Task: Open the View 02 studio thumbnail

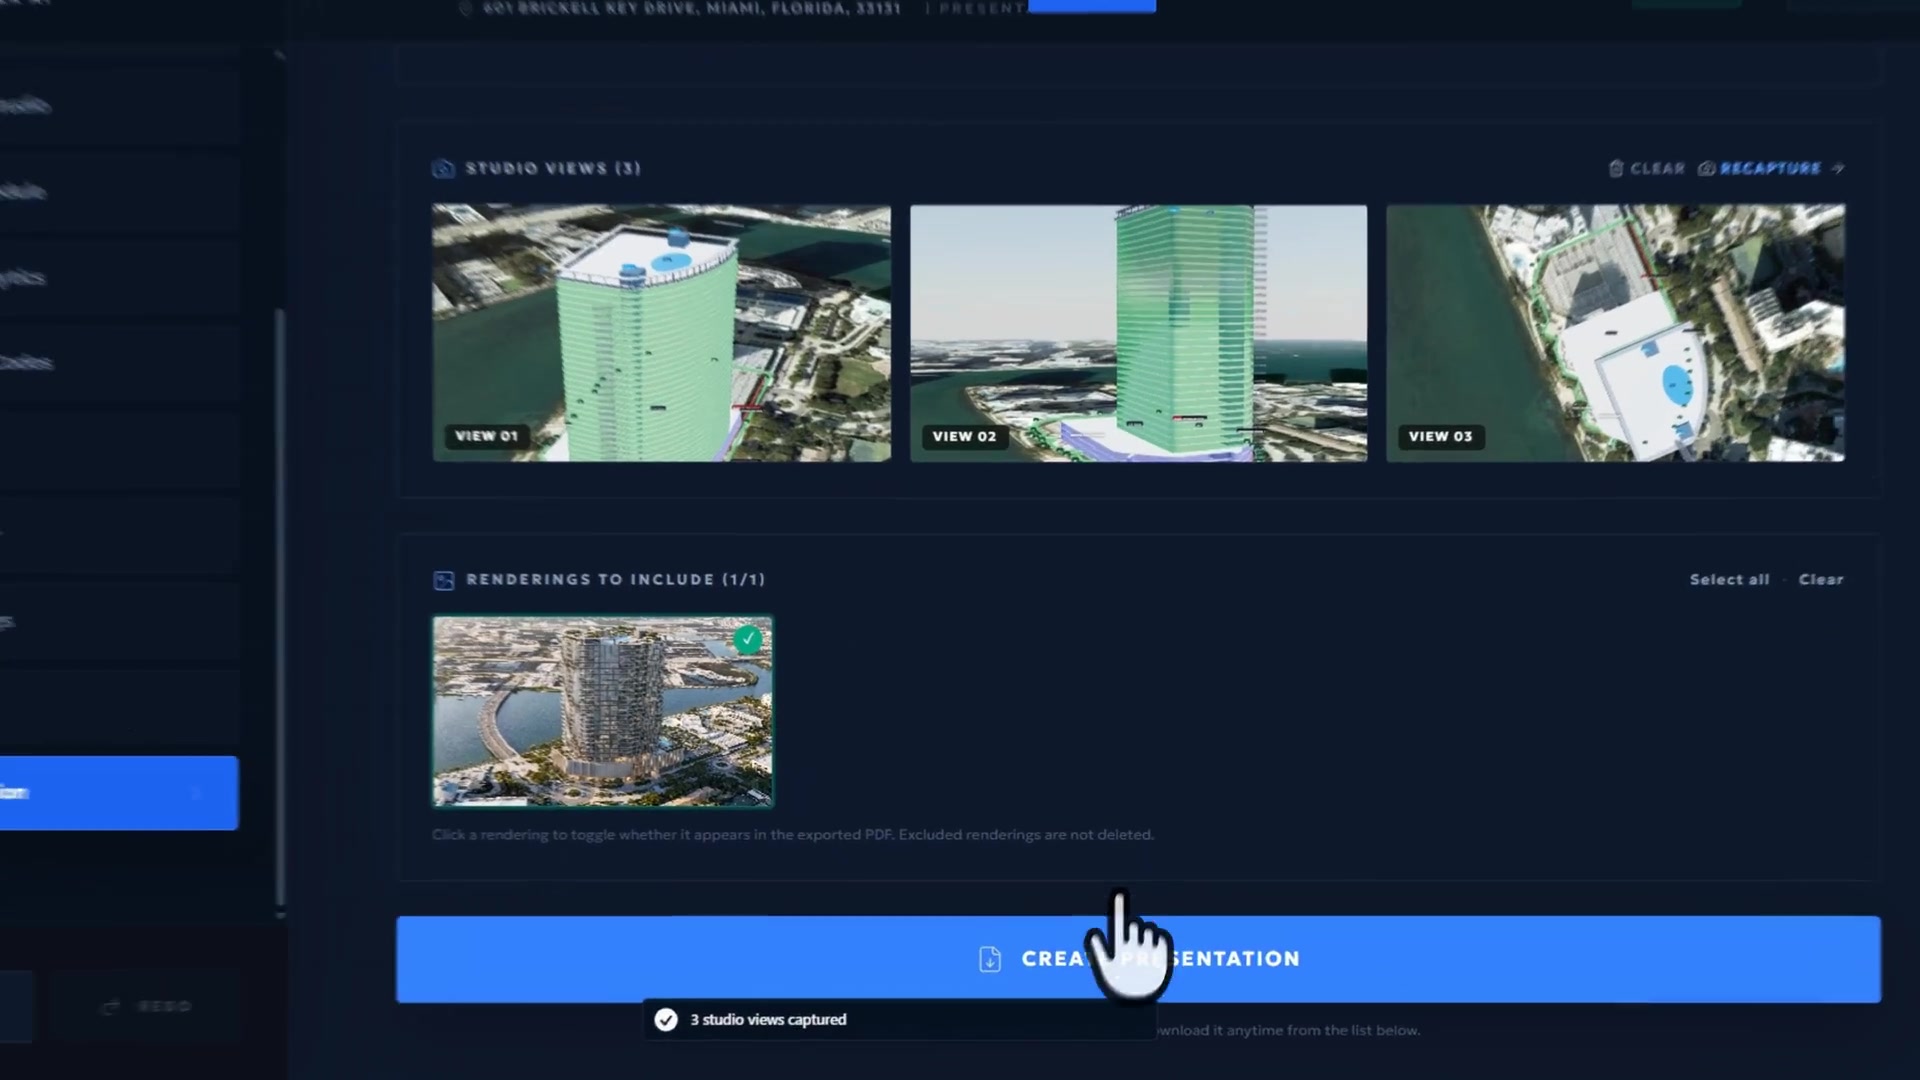Action: 1138,333
